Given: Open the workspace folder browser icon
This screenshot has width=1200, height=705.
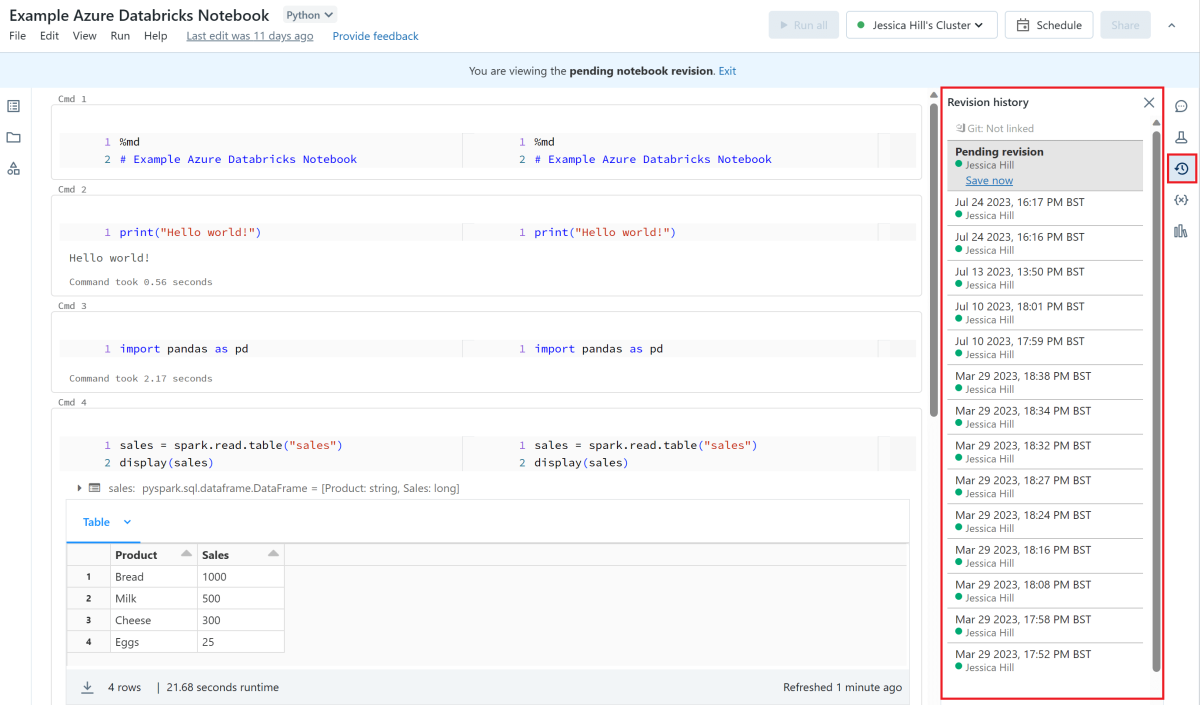Looking at the screenshot, I should click(x=14, y=137).
